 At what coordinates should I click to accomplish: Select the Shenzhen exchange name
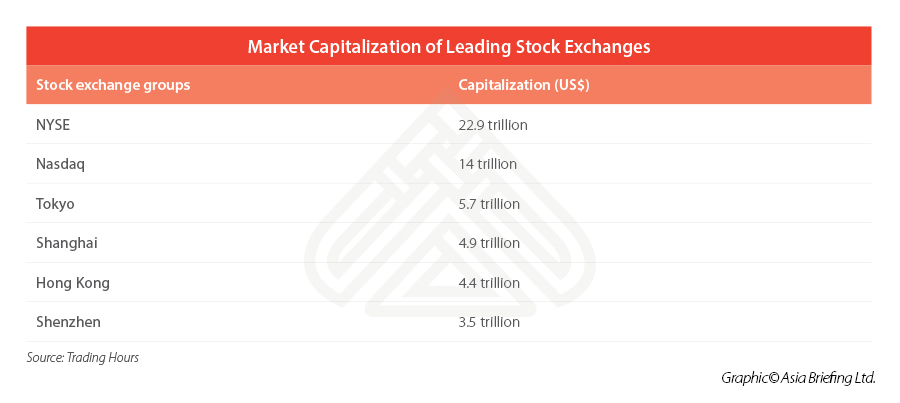click(68, 322)
